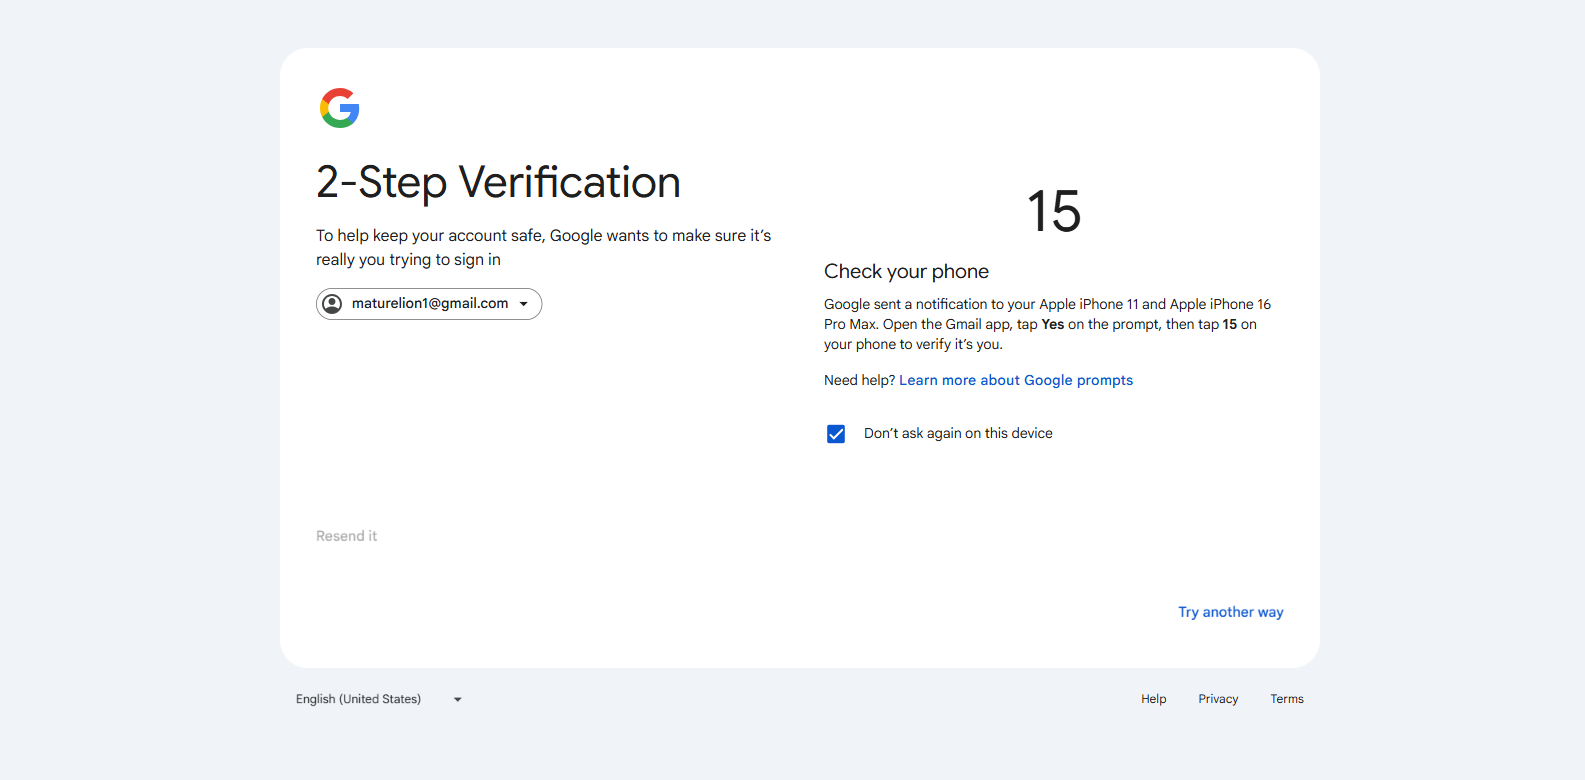Choose Try another way
Screen dimensions: 1585x780
point(1231,612)
